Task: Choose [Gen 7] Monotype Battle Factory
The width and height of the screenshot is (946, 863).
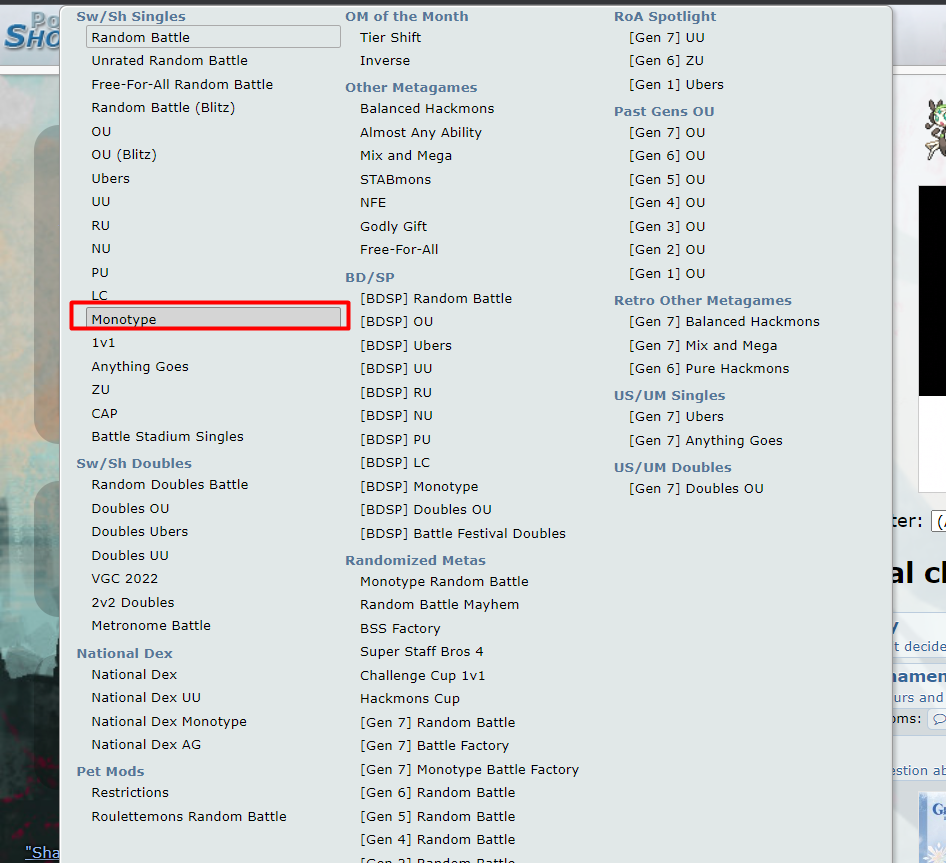Action: pyautogui.click(x=469, y=769)
